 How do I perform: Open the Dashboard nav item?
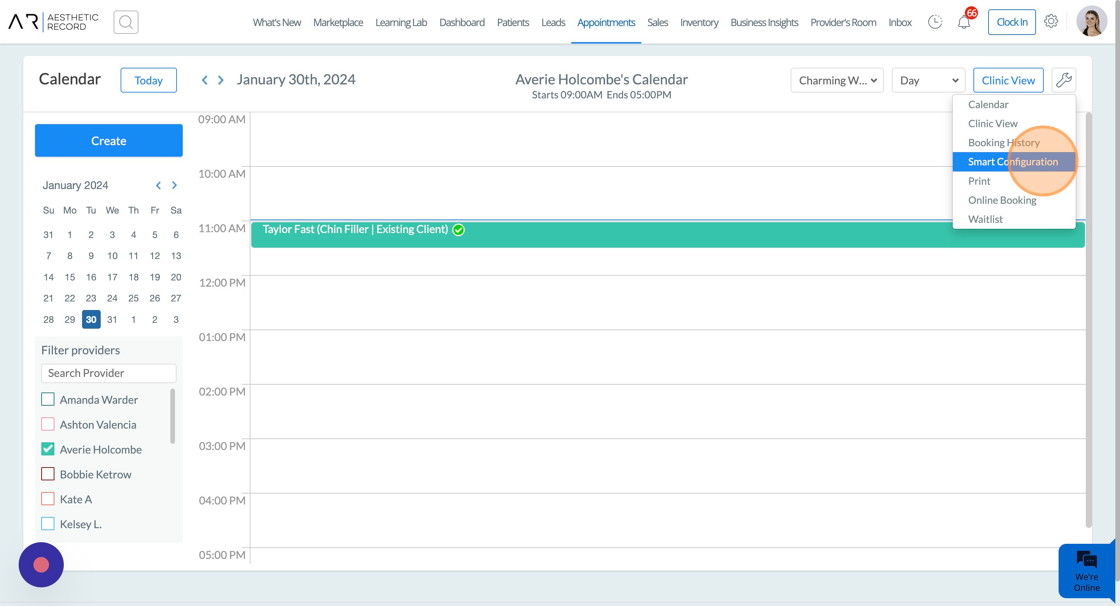pyautogui.click(x=461, y=22)
